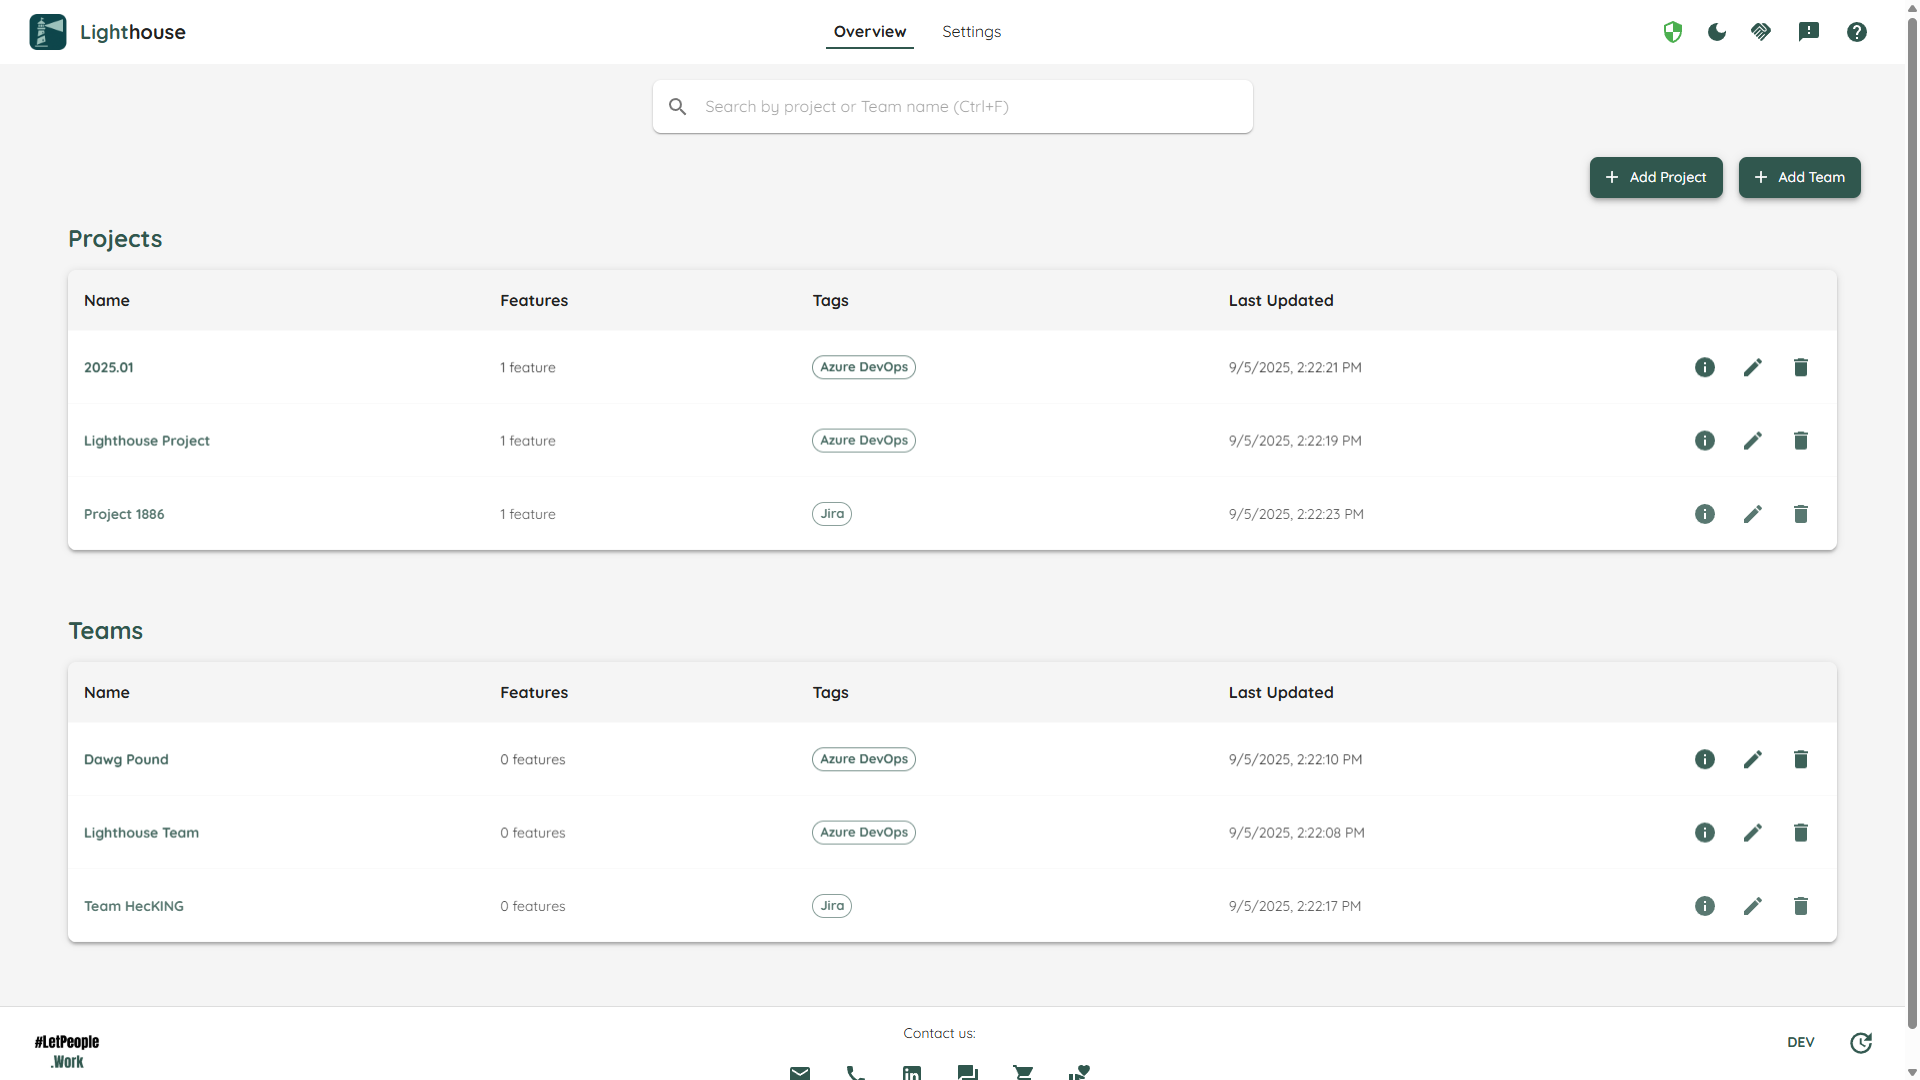Open the feedback message icon
The height and width of the screenshot is (1080, 1920).
pos(1809,32)
